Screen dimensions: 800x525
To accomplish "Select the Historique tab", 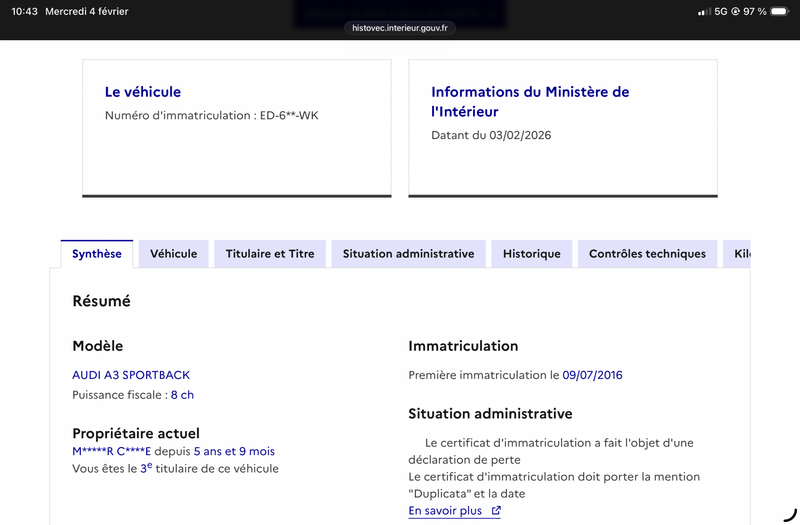I will coord(532,254).
